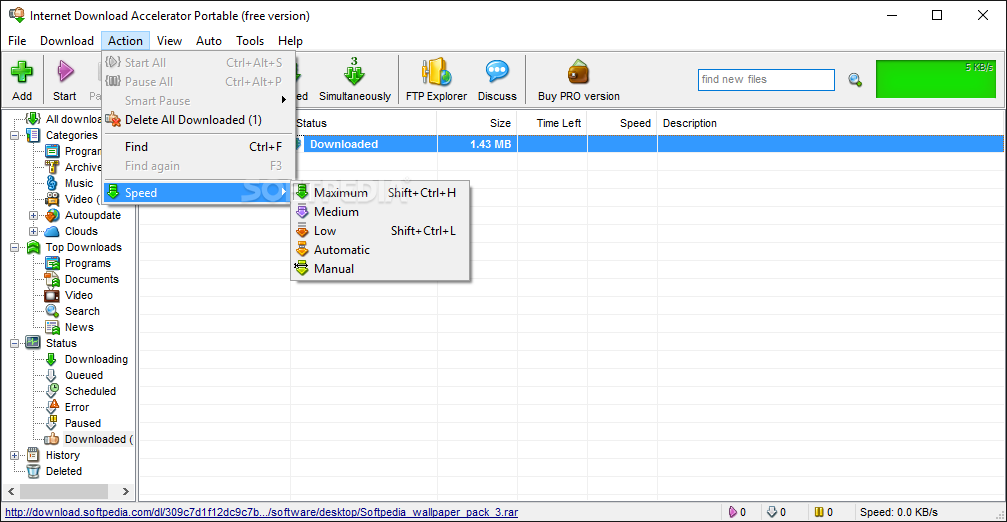Click the History tree node icon
This screenshot has width=1007, height=522.
[33, 455]
